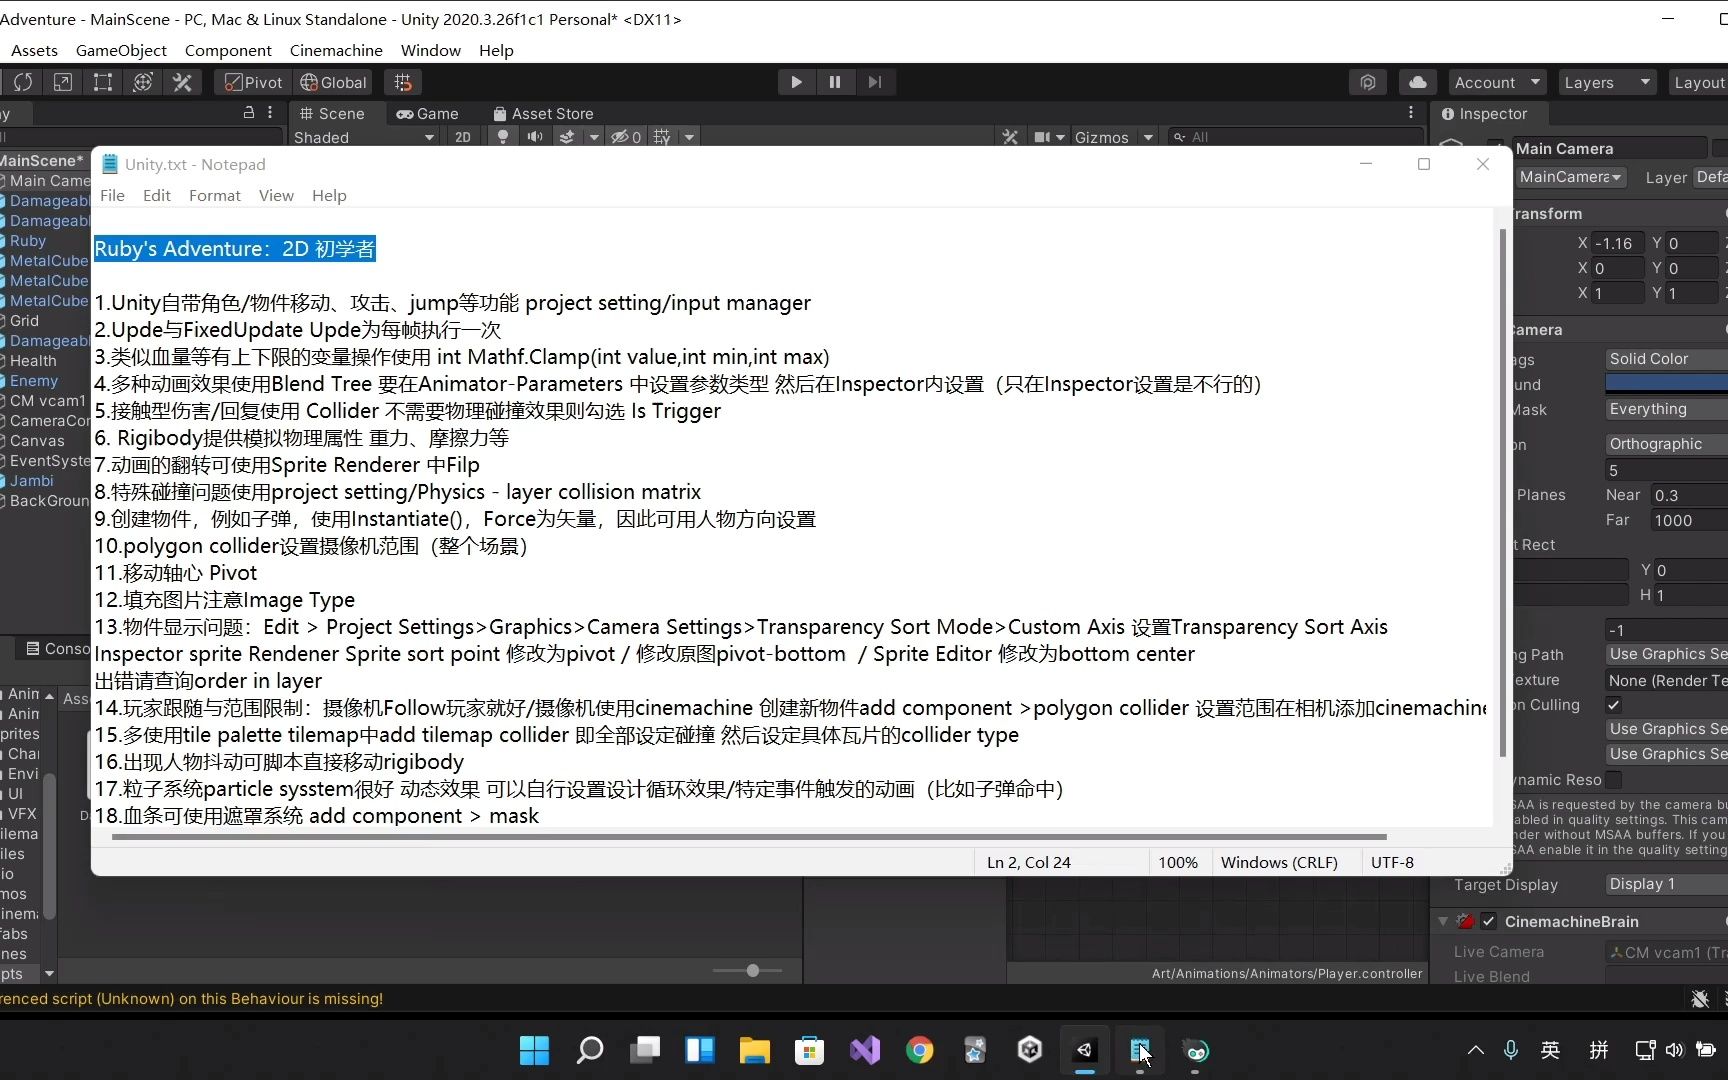Select Enemy in the Hierarchy

point(34,381)
